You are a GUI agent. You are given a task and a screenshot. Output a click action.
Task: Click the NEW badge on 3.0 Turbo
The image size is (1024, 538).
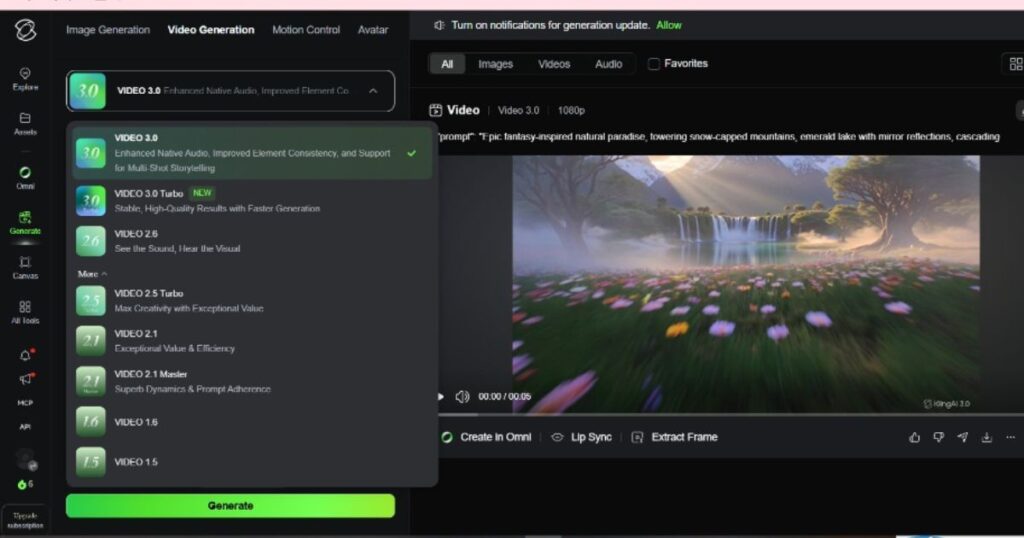(x=202, y=193)
